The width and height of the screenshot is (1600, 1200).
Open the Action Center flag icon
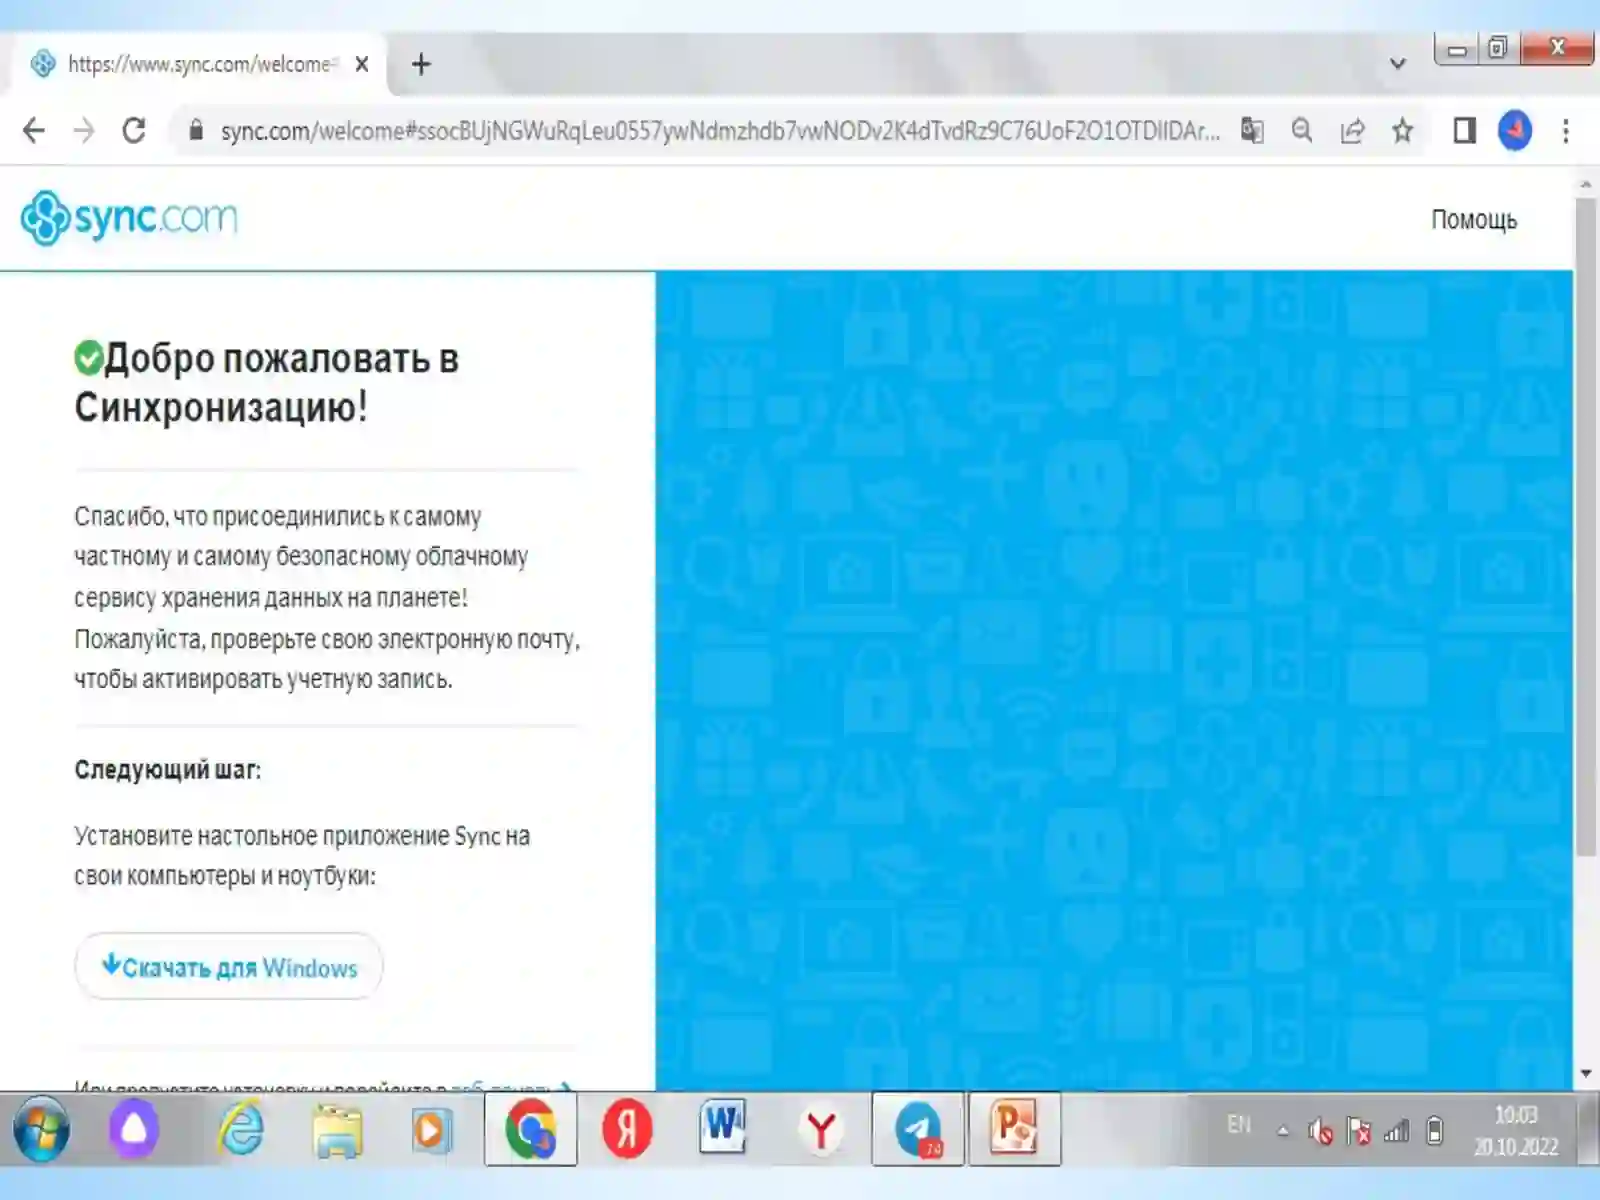pos(1358,1131)
